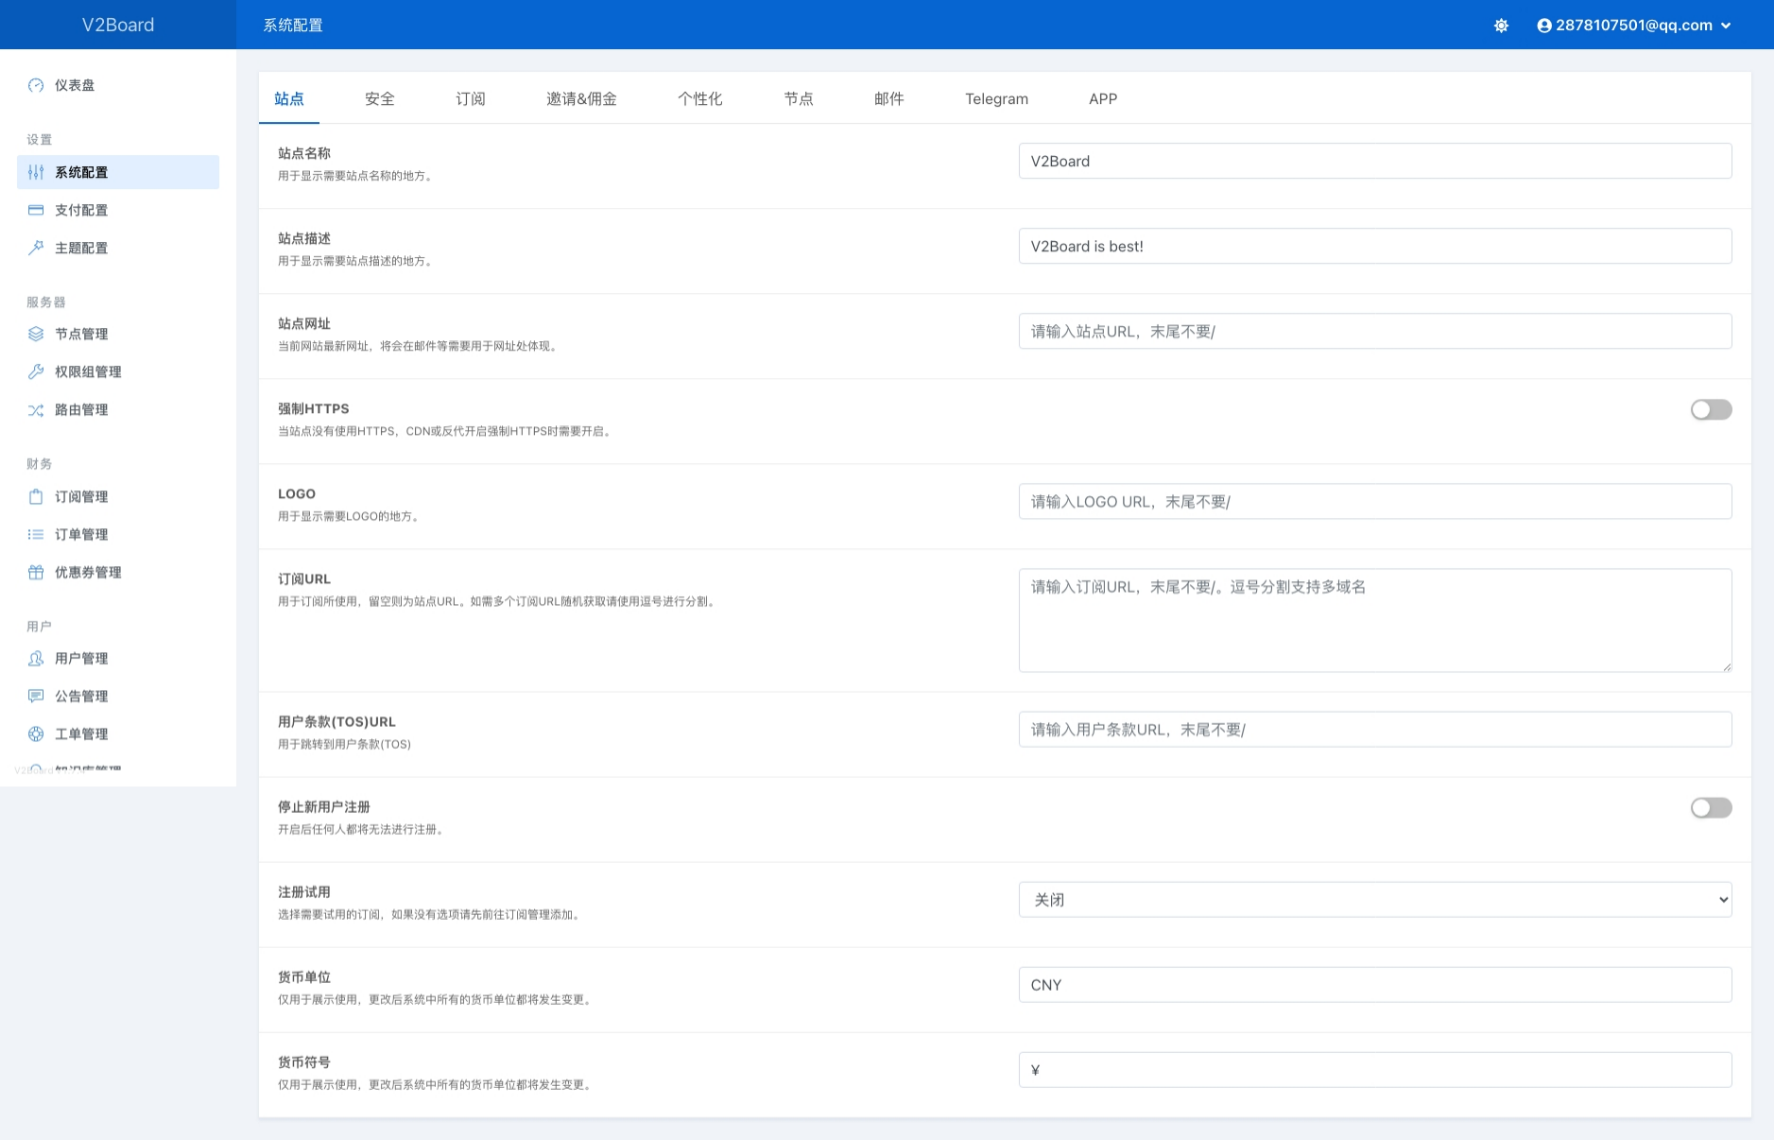The image size is (1774, 1140).
Task: Open the 注册试用 dropdown
Action: click(x=1375, y=900)
